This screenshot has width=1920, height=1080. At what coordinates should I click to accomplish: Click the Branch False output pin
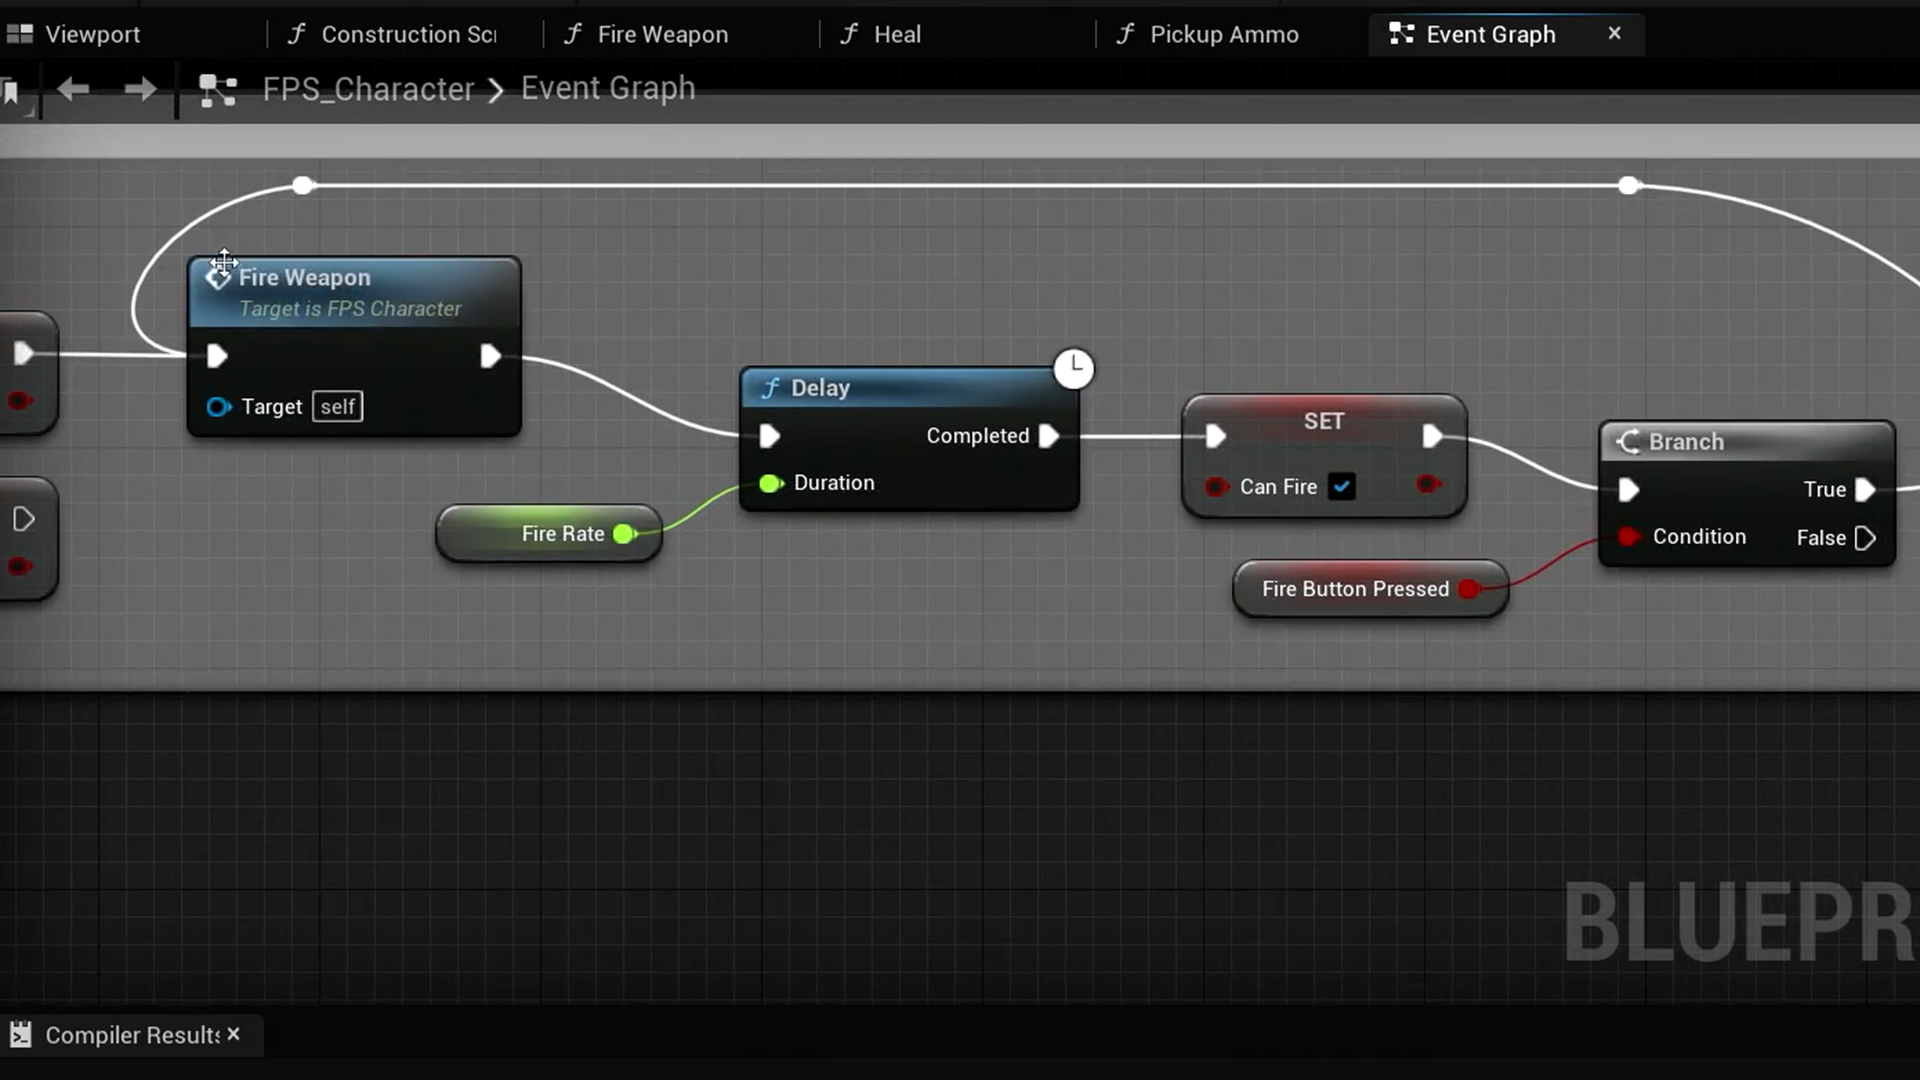coord(1865,538)
